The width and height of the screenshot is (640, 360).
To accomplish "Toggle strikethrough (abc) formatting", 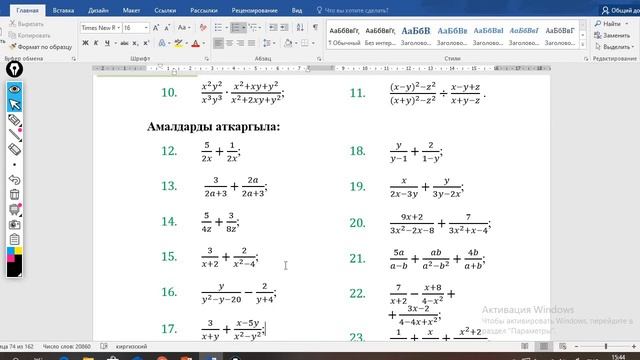I will (124, 43).
